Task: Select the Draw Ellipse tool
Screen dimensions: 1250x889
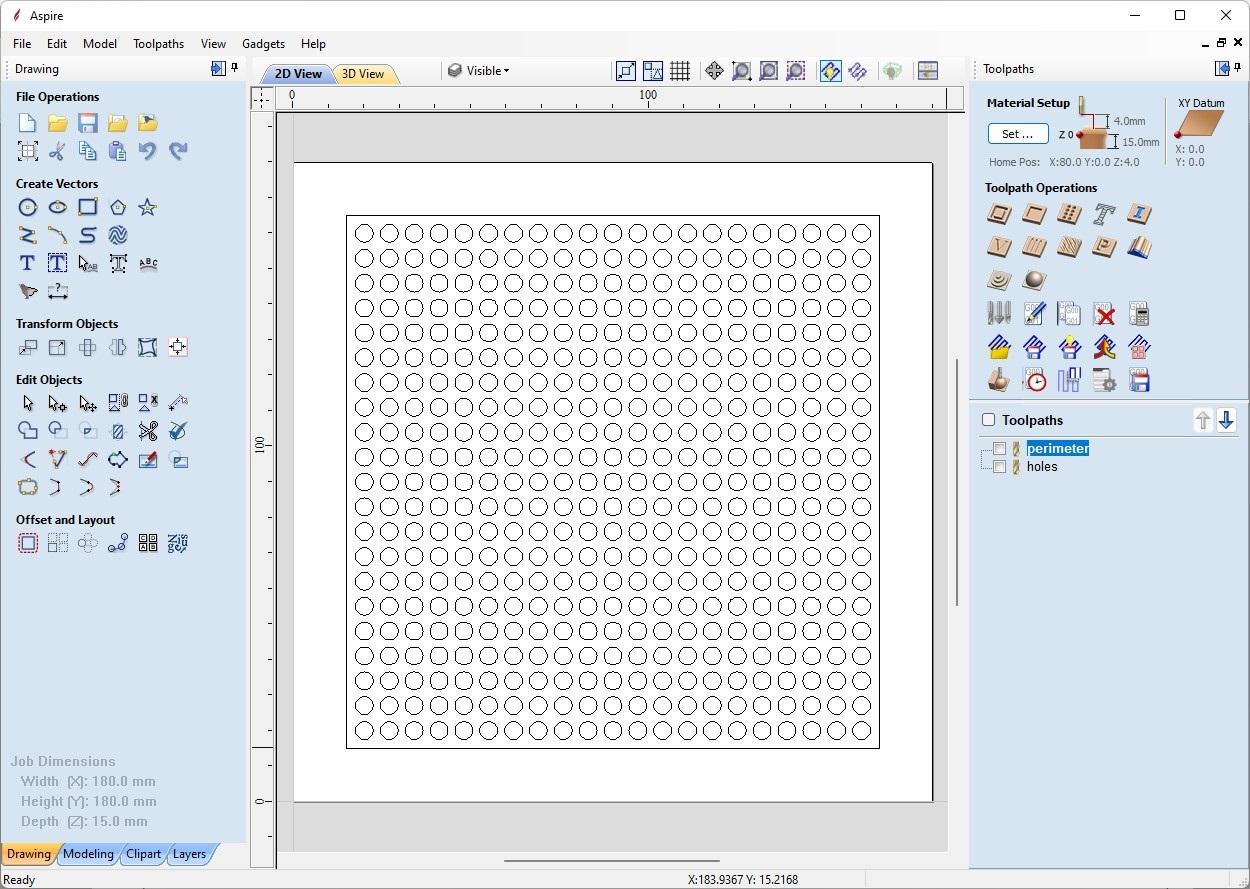Action: [57, 207]
